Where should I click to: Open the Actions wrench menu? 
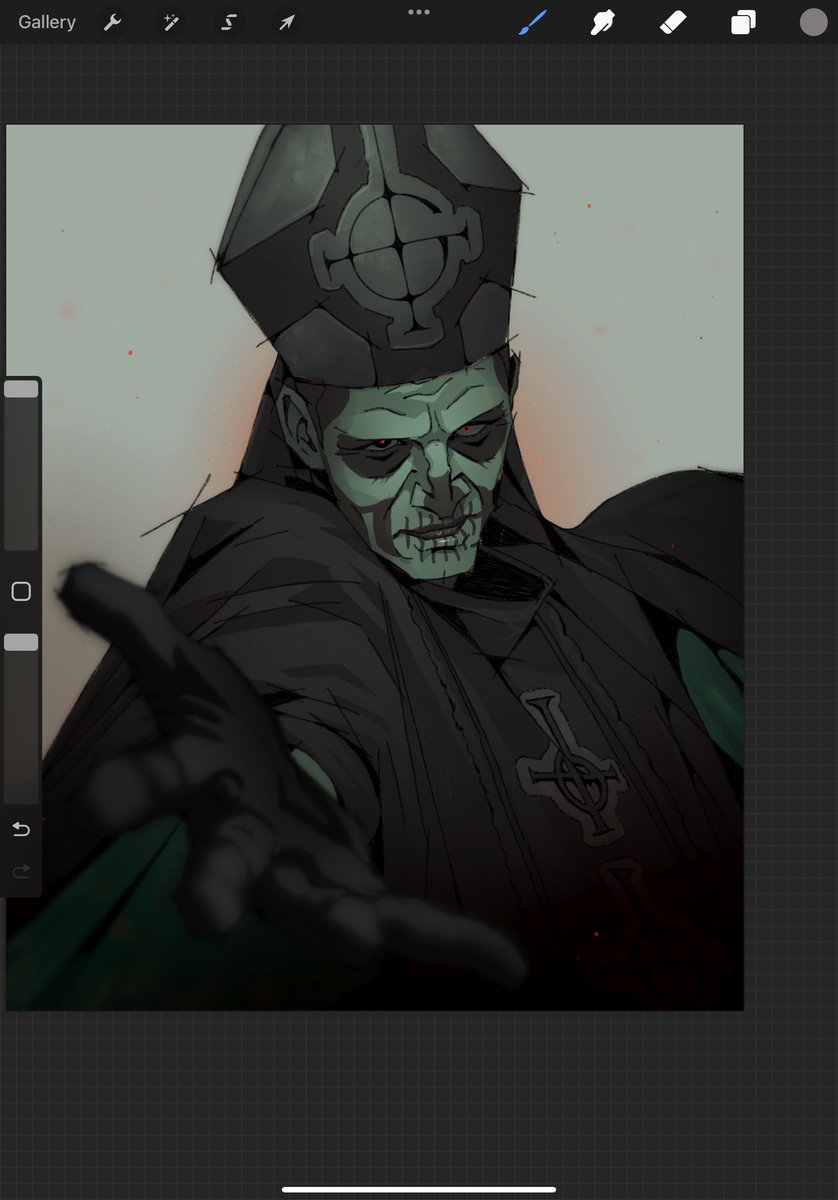click(x=111, y=21)
